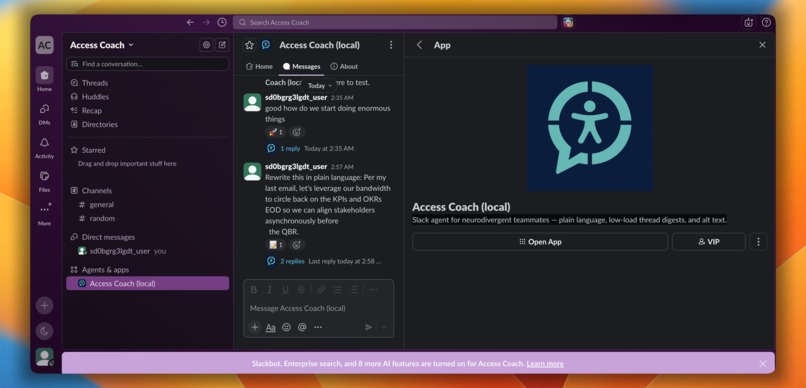This screenshot has width=806, height=388.
Task: Go back in the App panel
Action: 419,45
